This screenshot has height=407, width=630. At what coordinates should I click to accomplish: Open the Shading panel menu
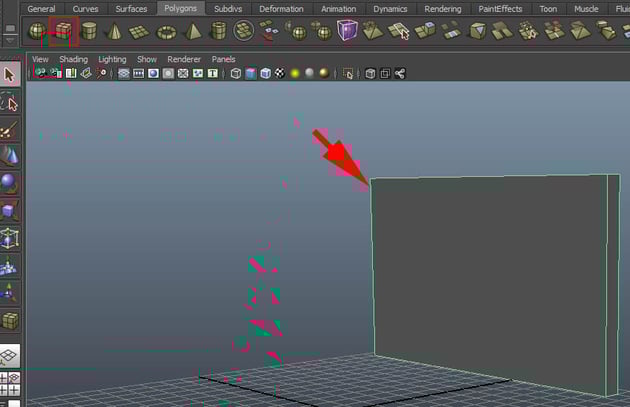[x=74, y=59]
